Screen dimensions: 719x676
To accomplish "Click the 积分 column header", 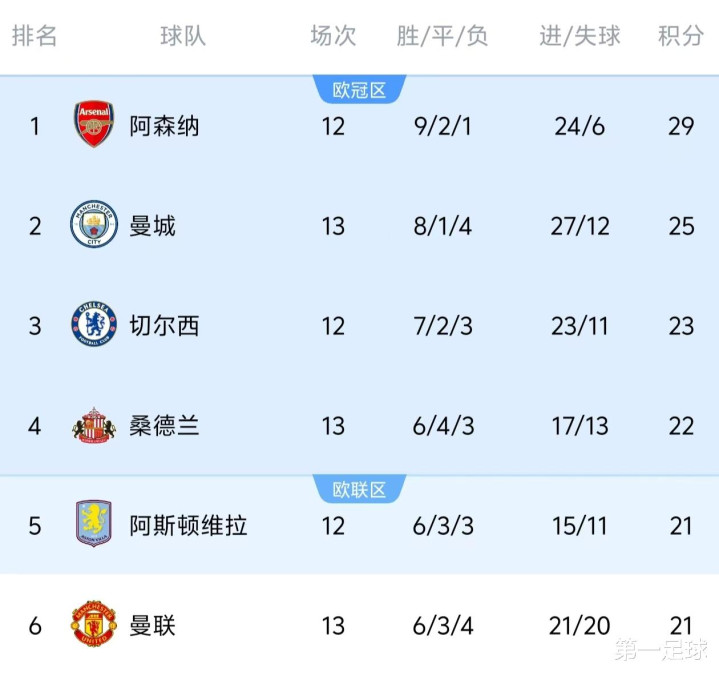I will [681, 36].
